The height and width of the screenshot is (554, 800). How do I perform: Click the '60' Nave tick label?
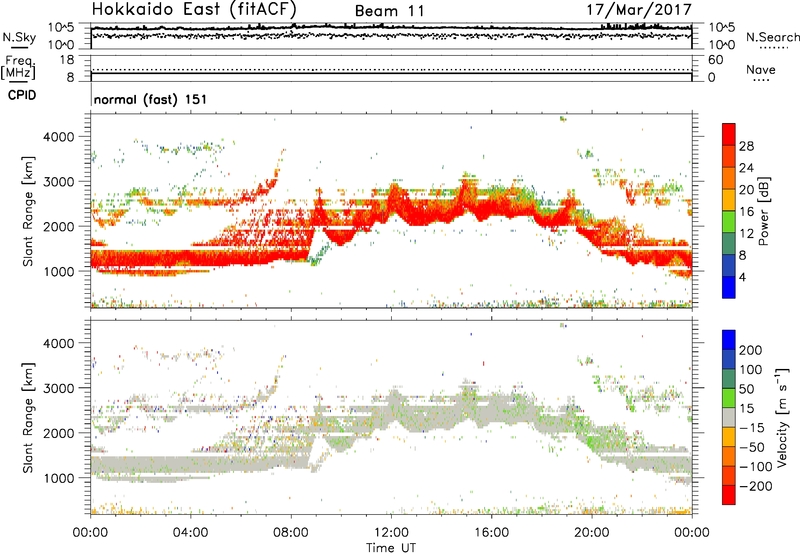(715, 60)
